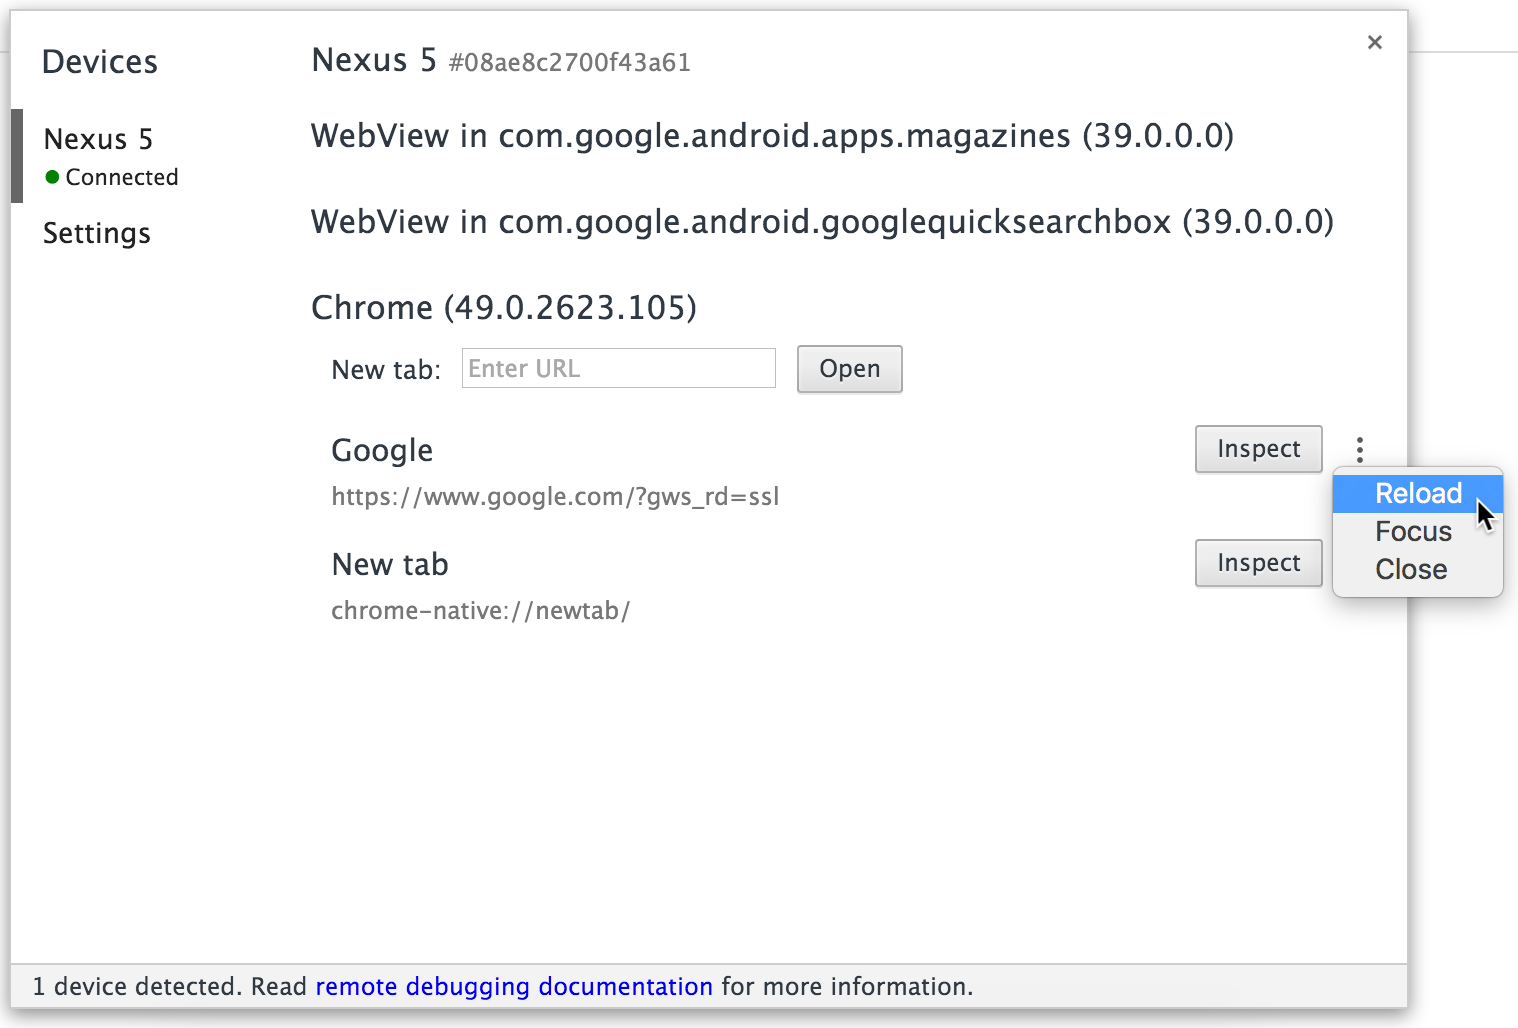Click the Devices heading

tap(100, 62)
